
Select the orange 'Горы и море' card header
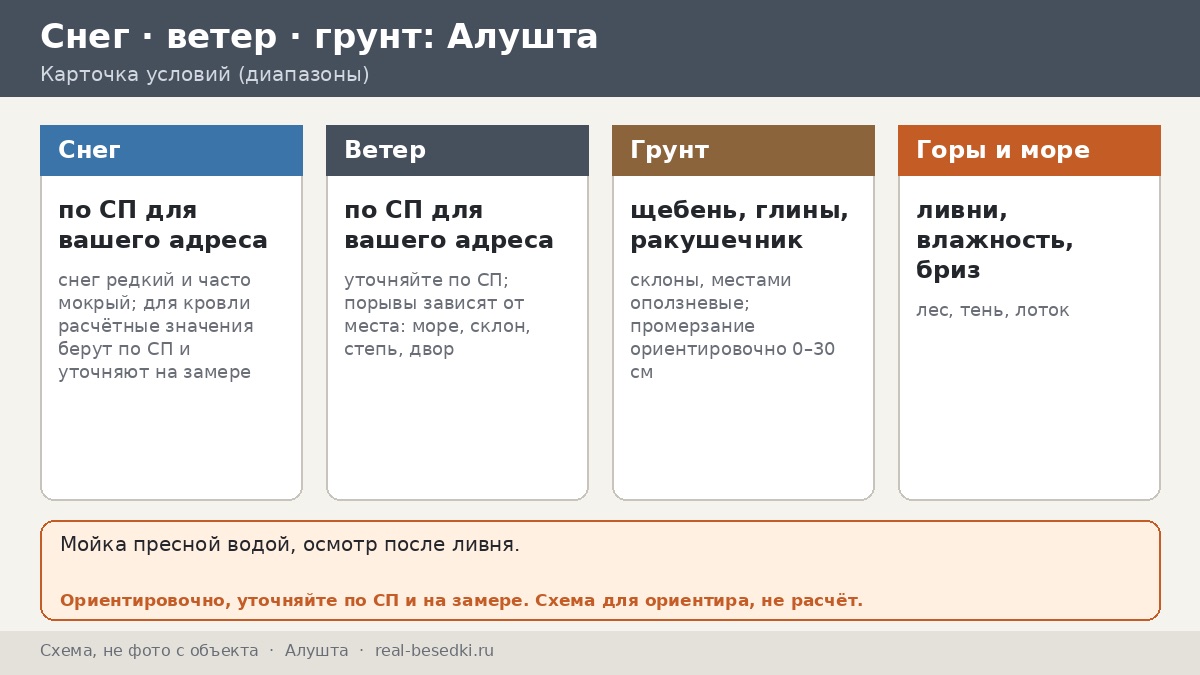[1029, 150]
